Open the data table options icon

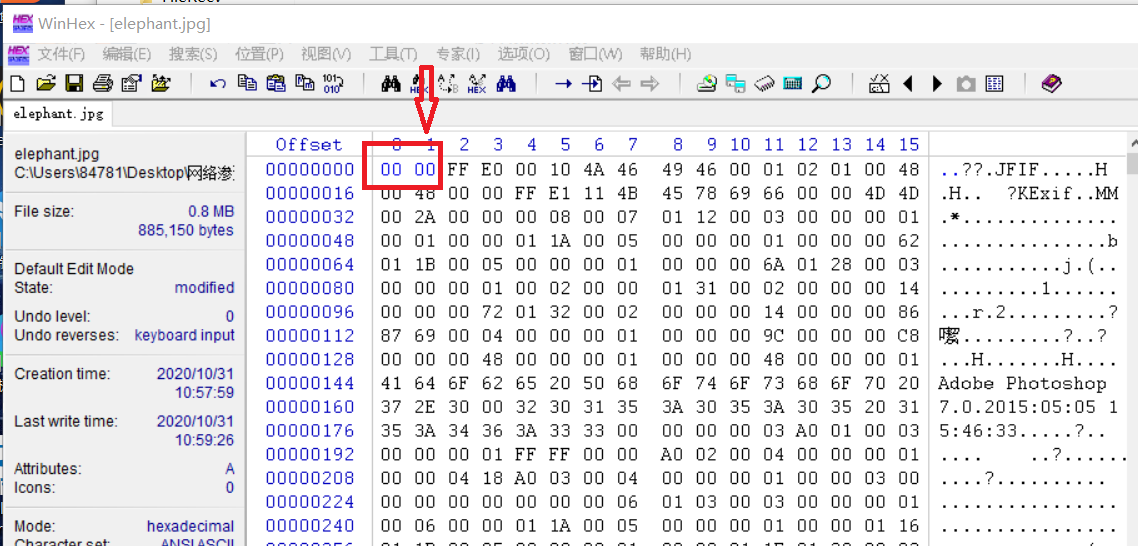994,83
